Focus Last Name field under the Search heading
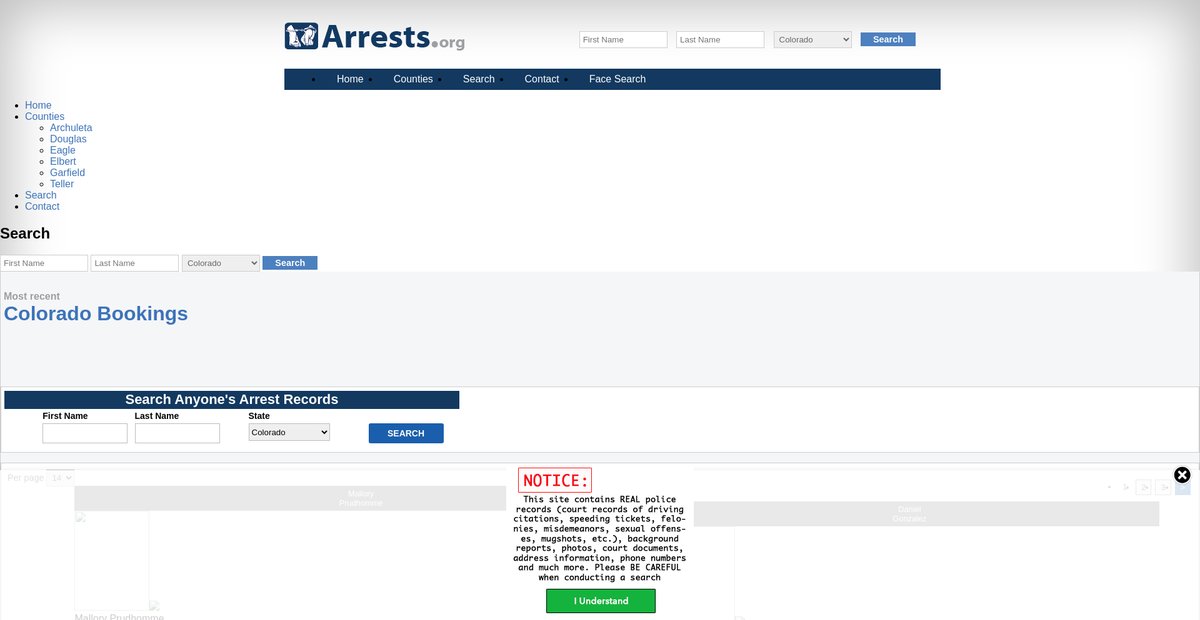Image resolution: width=1200 pixels, height=620 pixels. coord(135,263)
